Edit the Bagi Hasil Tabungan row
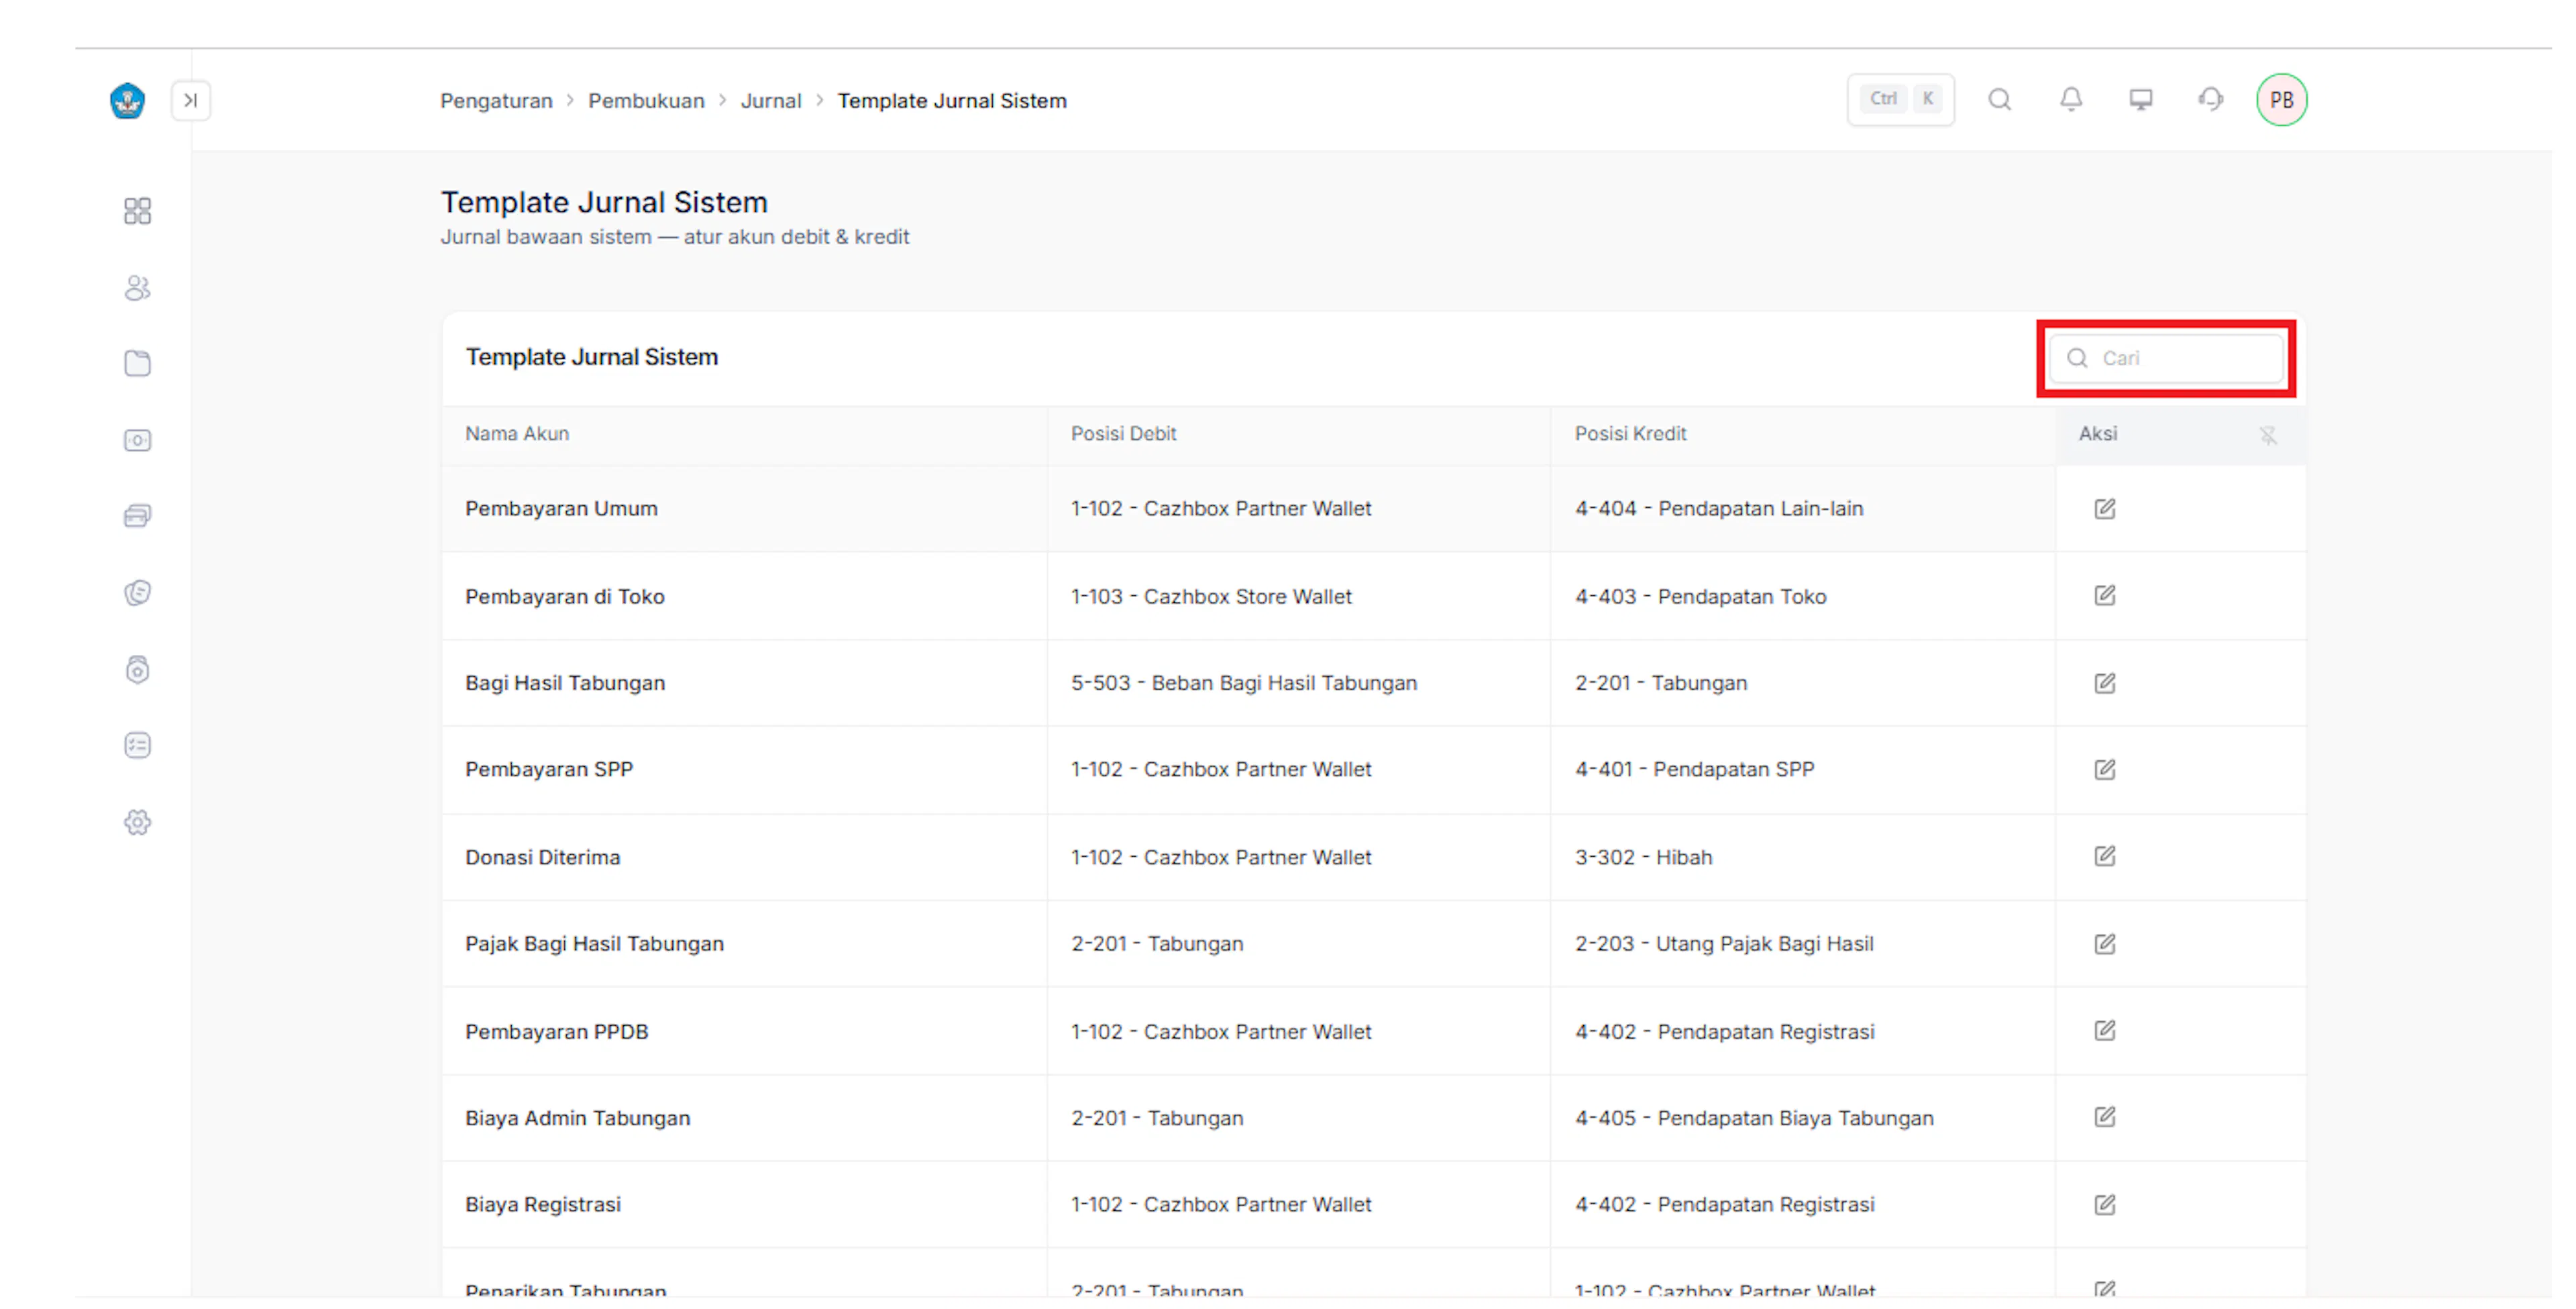 pyautogui.click(x=2105, y=683)
